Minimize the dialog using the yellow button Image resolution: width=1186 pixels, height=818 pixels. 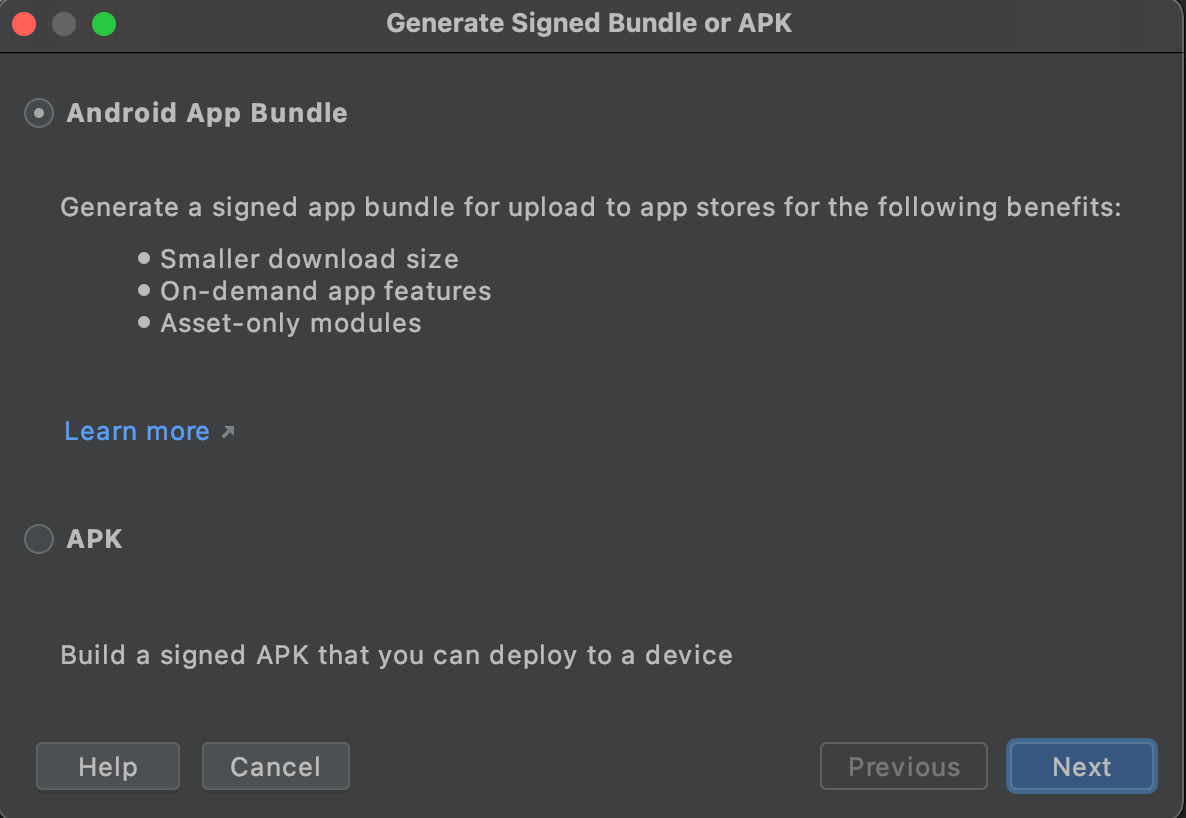click(64, 23)
